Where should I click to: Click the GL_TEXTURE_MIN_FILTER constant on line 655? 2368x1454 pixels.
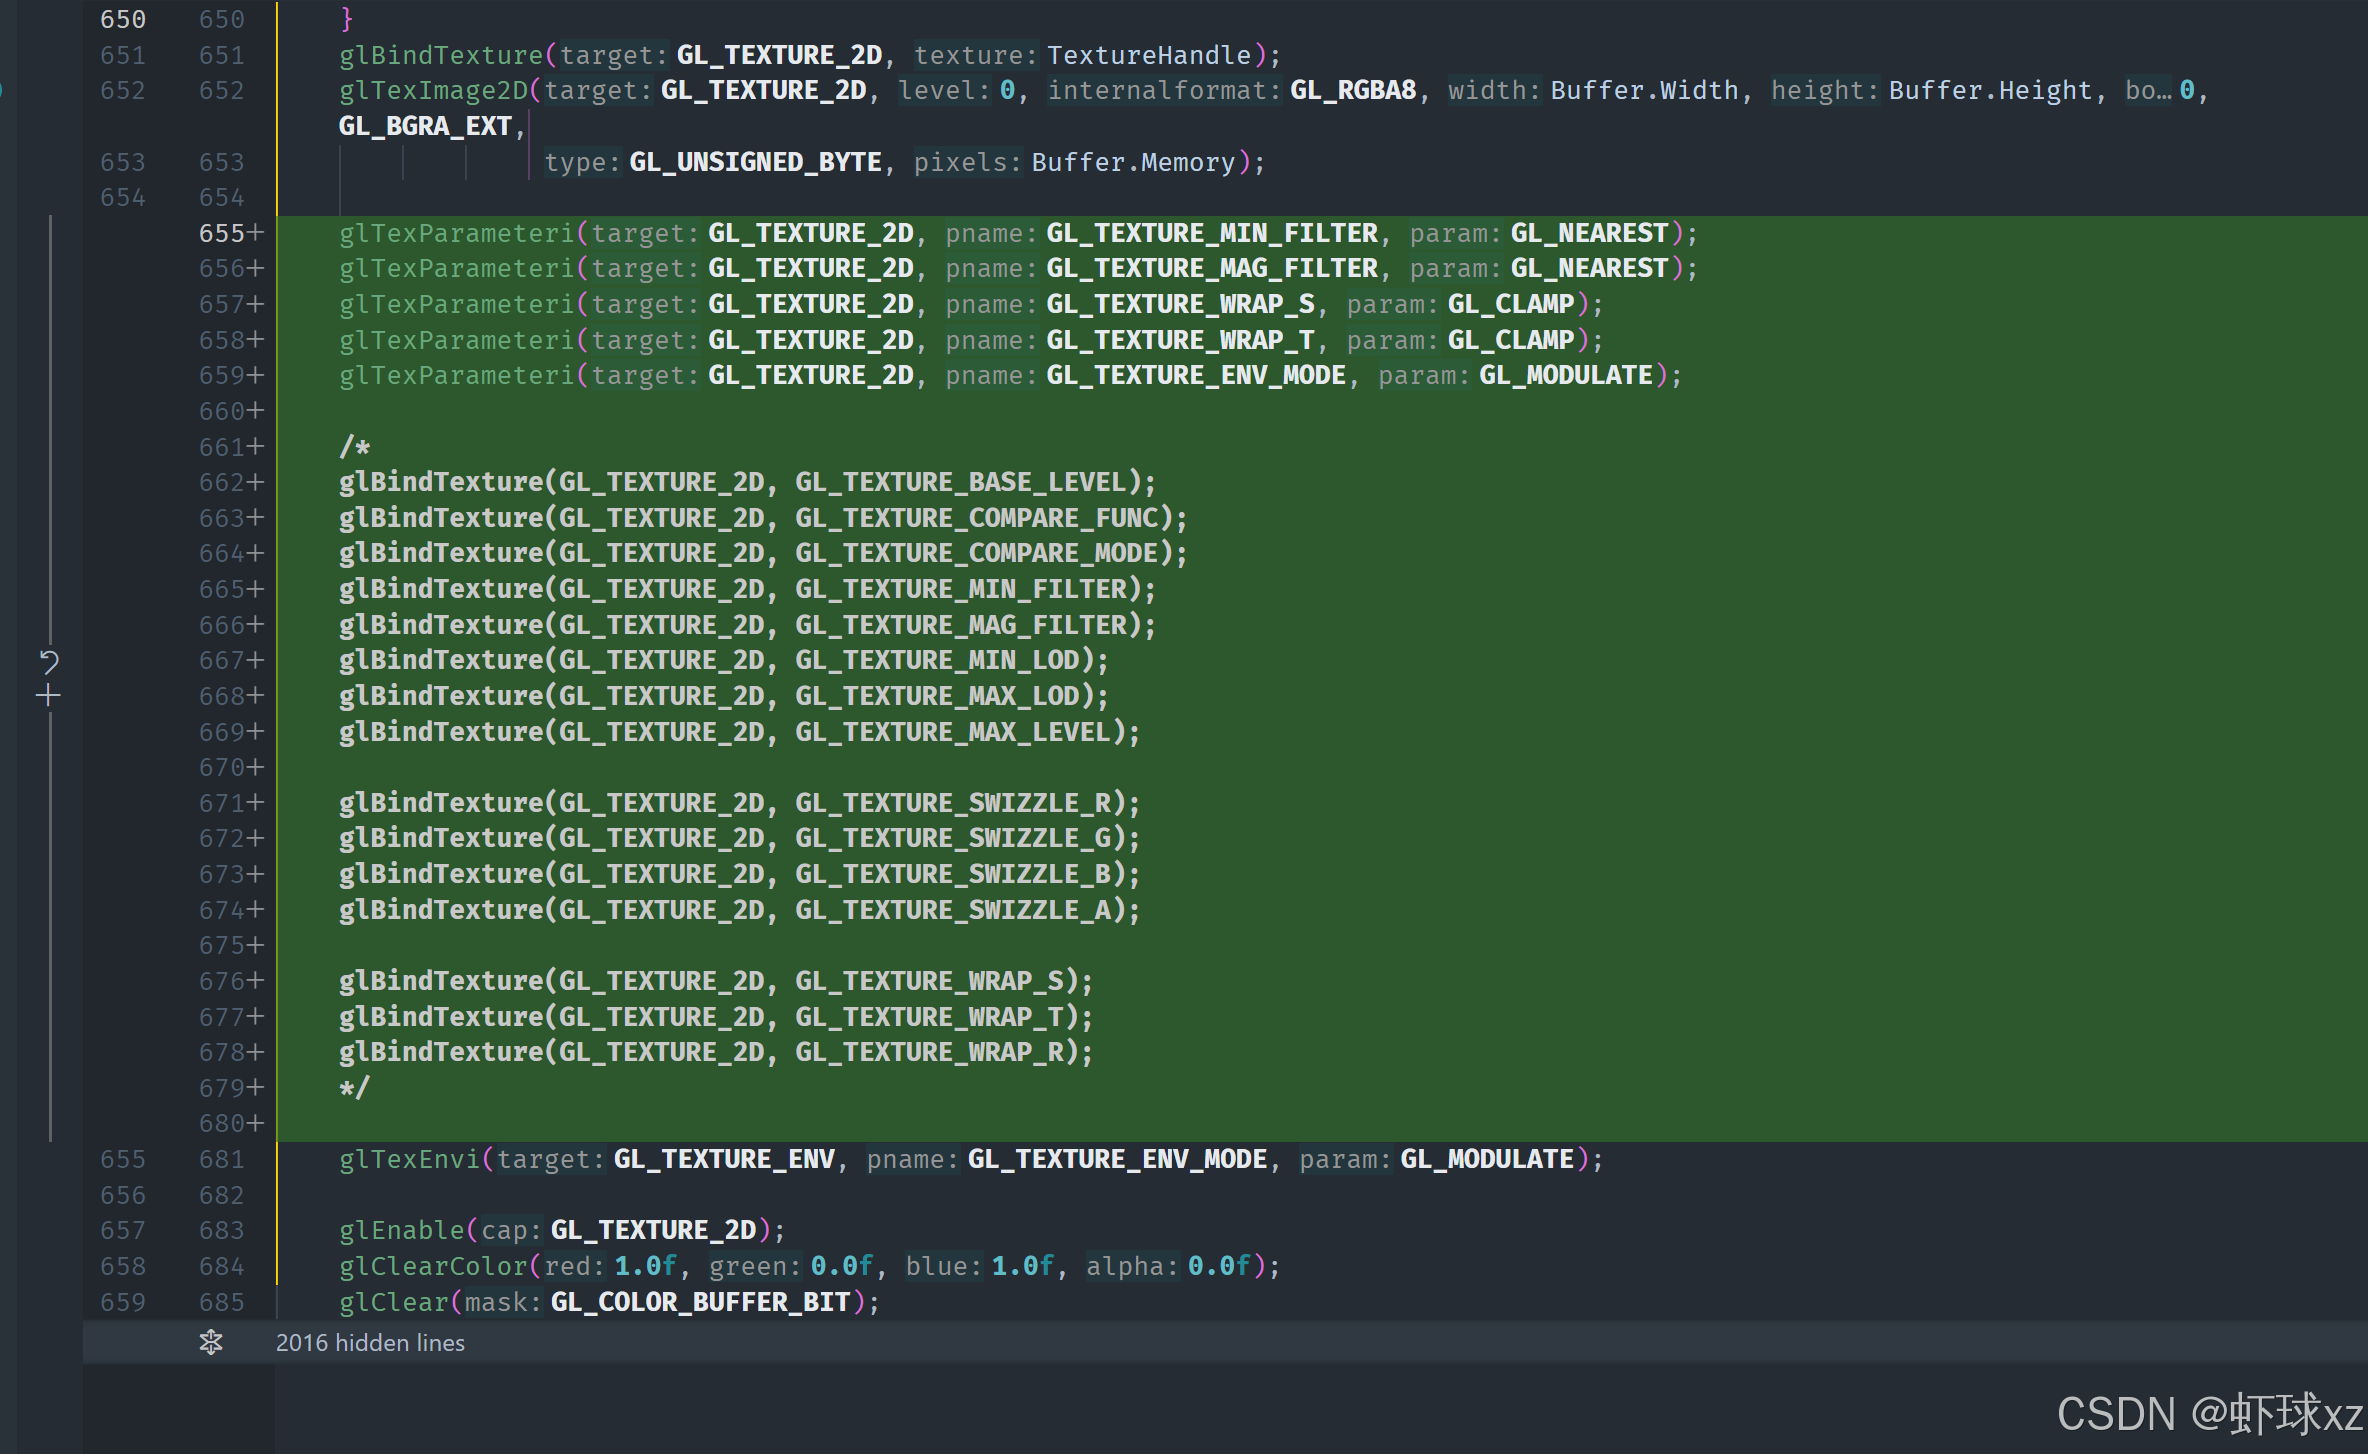1211,233
